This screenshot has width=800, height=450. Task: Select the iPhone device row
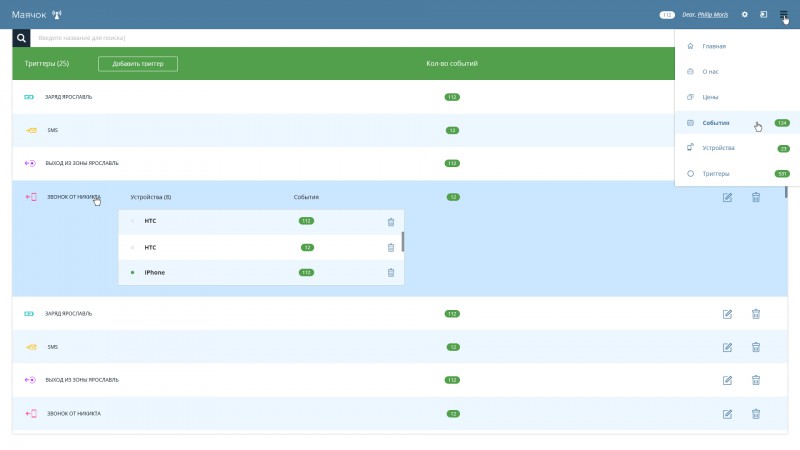pos(261,272)
